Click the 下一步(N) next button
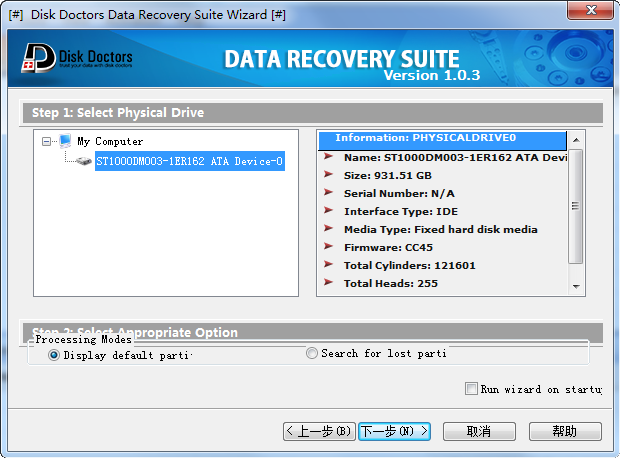This screenshot has height=459, width=621. [x=394, y=431]
